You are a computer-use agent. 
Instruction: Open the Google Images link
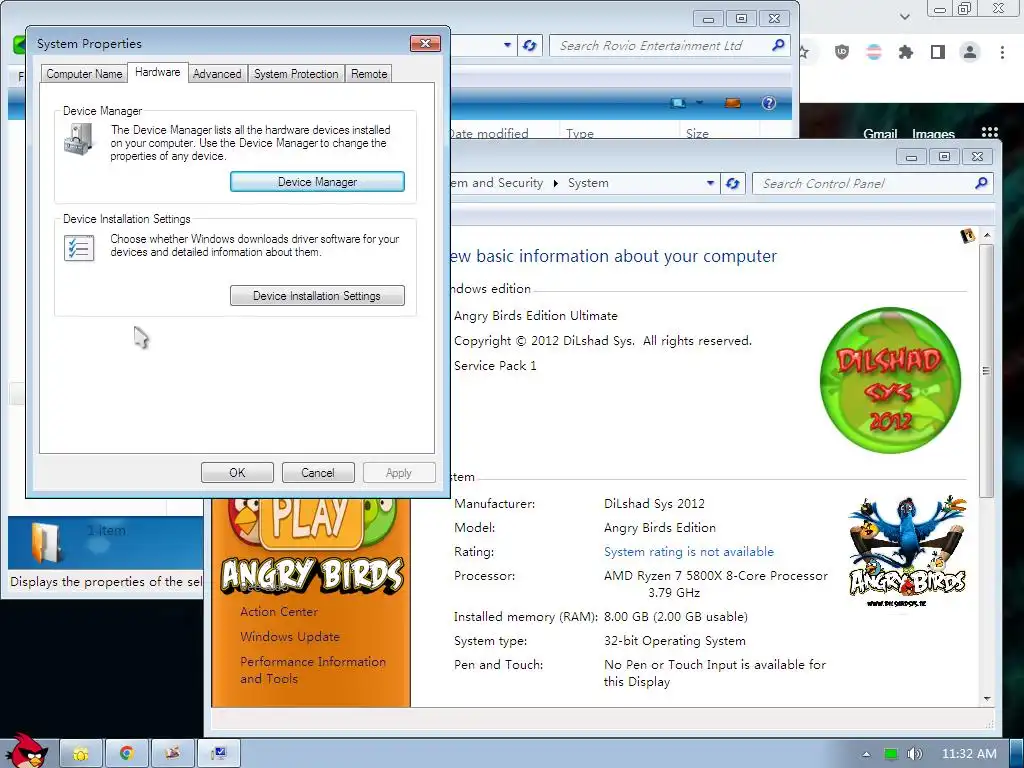click(933, 133)
